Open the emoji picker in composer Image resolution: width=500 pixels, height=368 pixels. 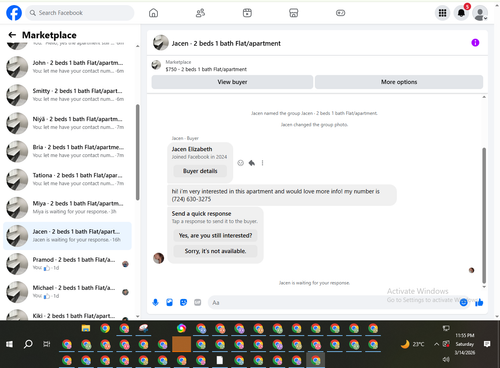click(x=463, y=302)
